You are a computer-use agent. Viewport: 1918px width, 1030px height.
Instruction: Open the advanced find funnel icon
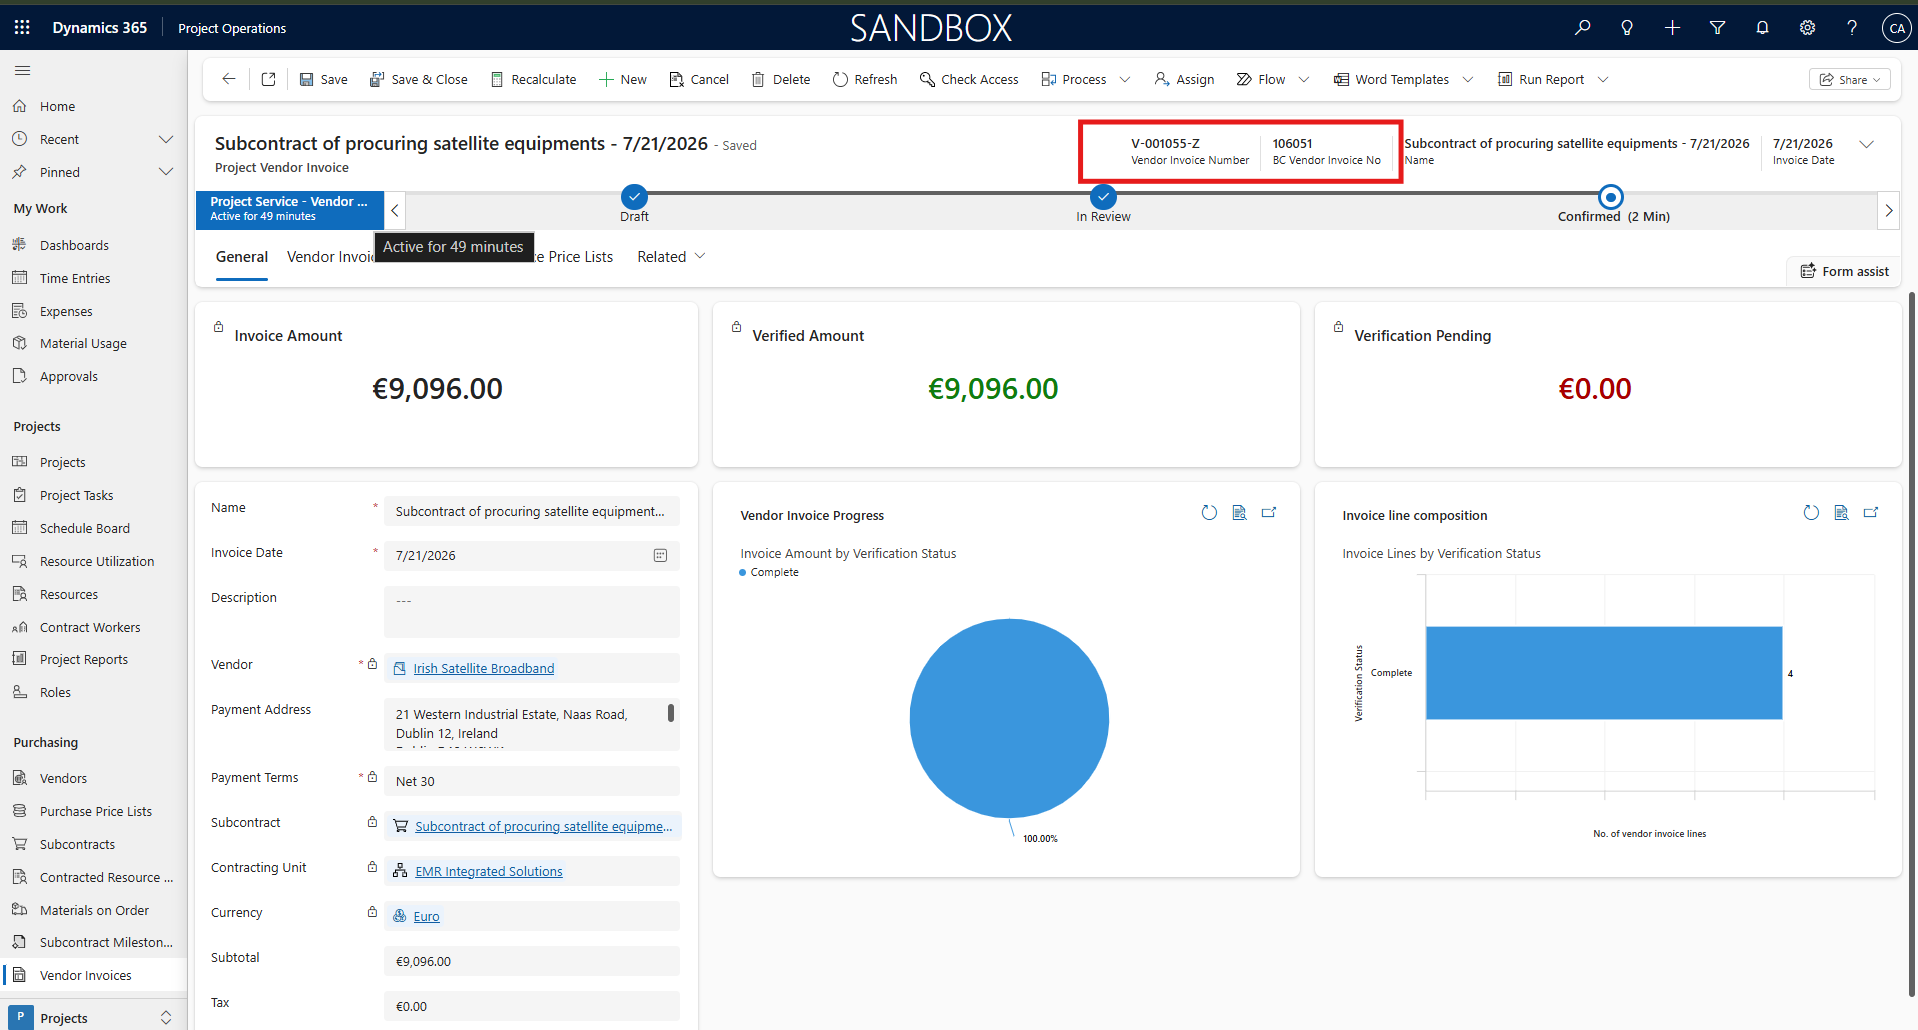pos(1717,28)
